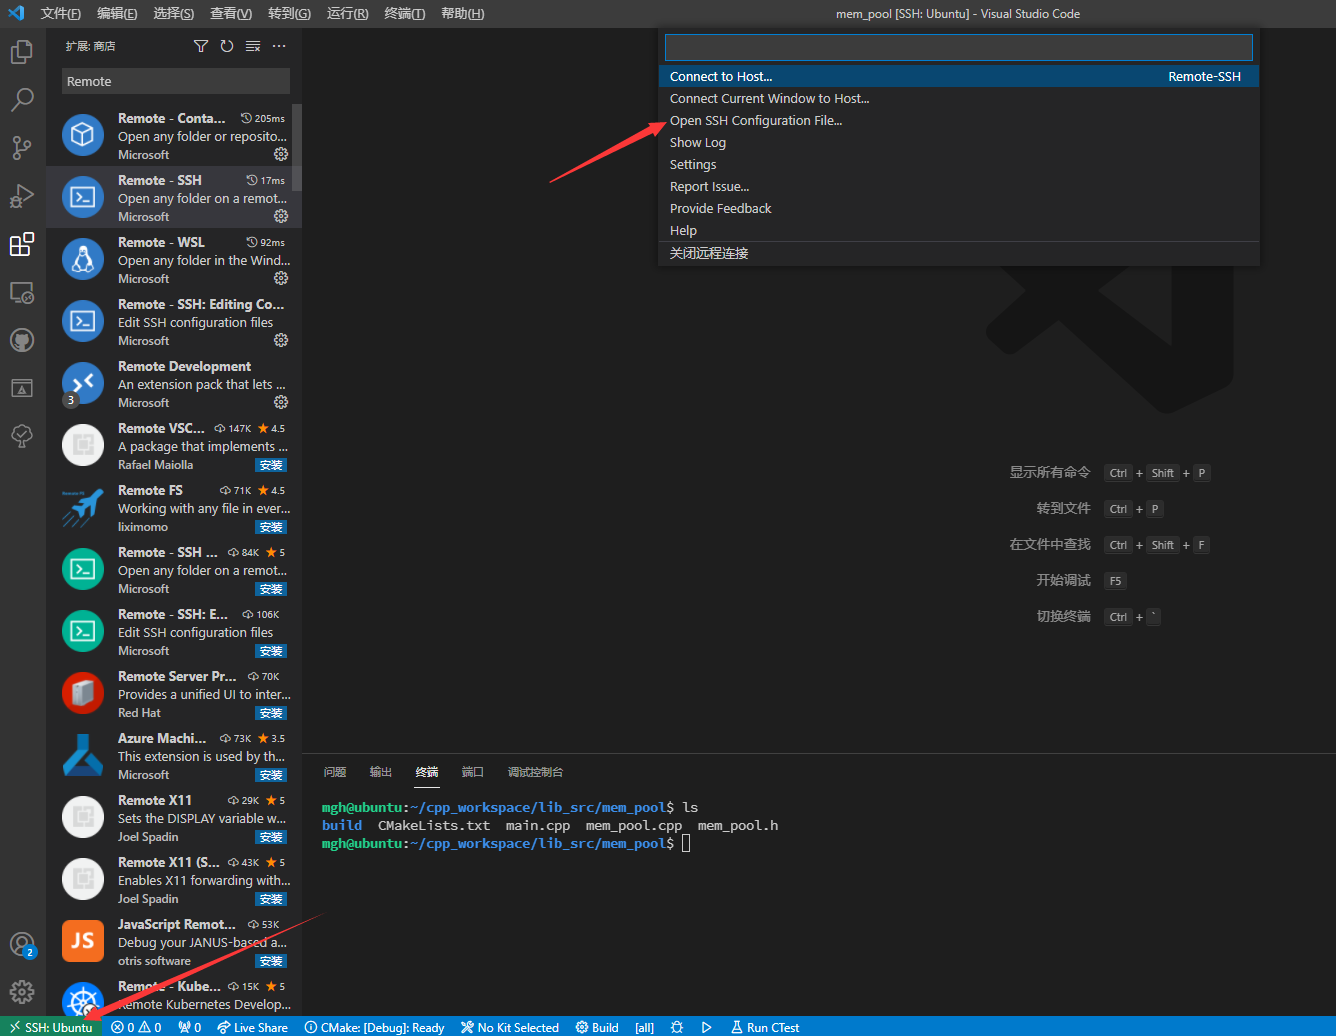This screenshot has width=1336, height=1036.
Task: Open the GitHub icon in activity bar
Action: 22,340
